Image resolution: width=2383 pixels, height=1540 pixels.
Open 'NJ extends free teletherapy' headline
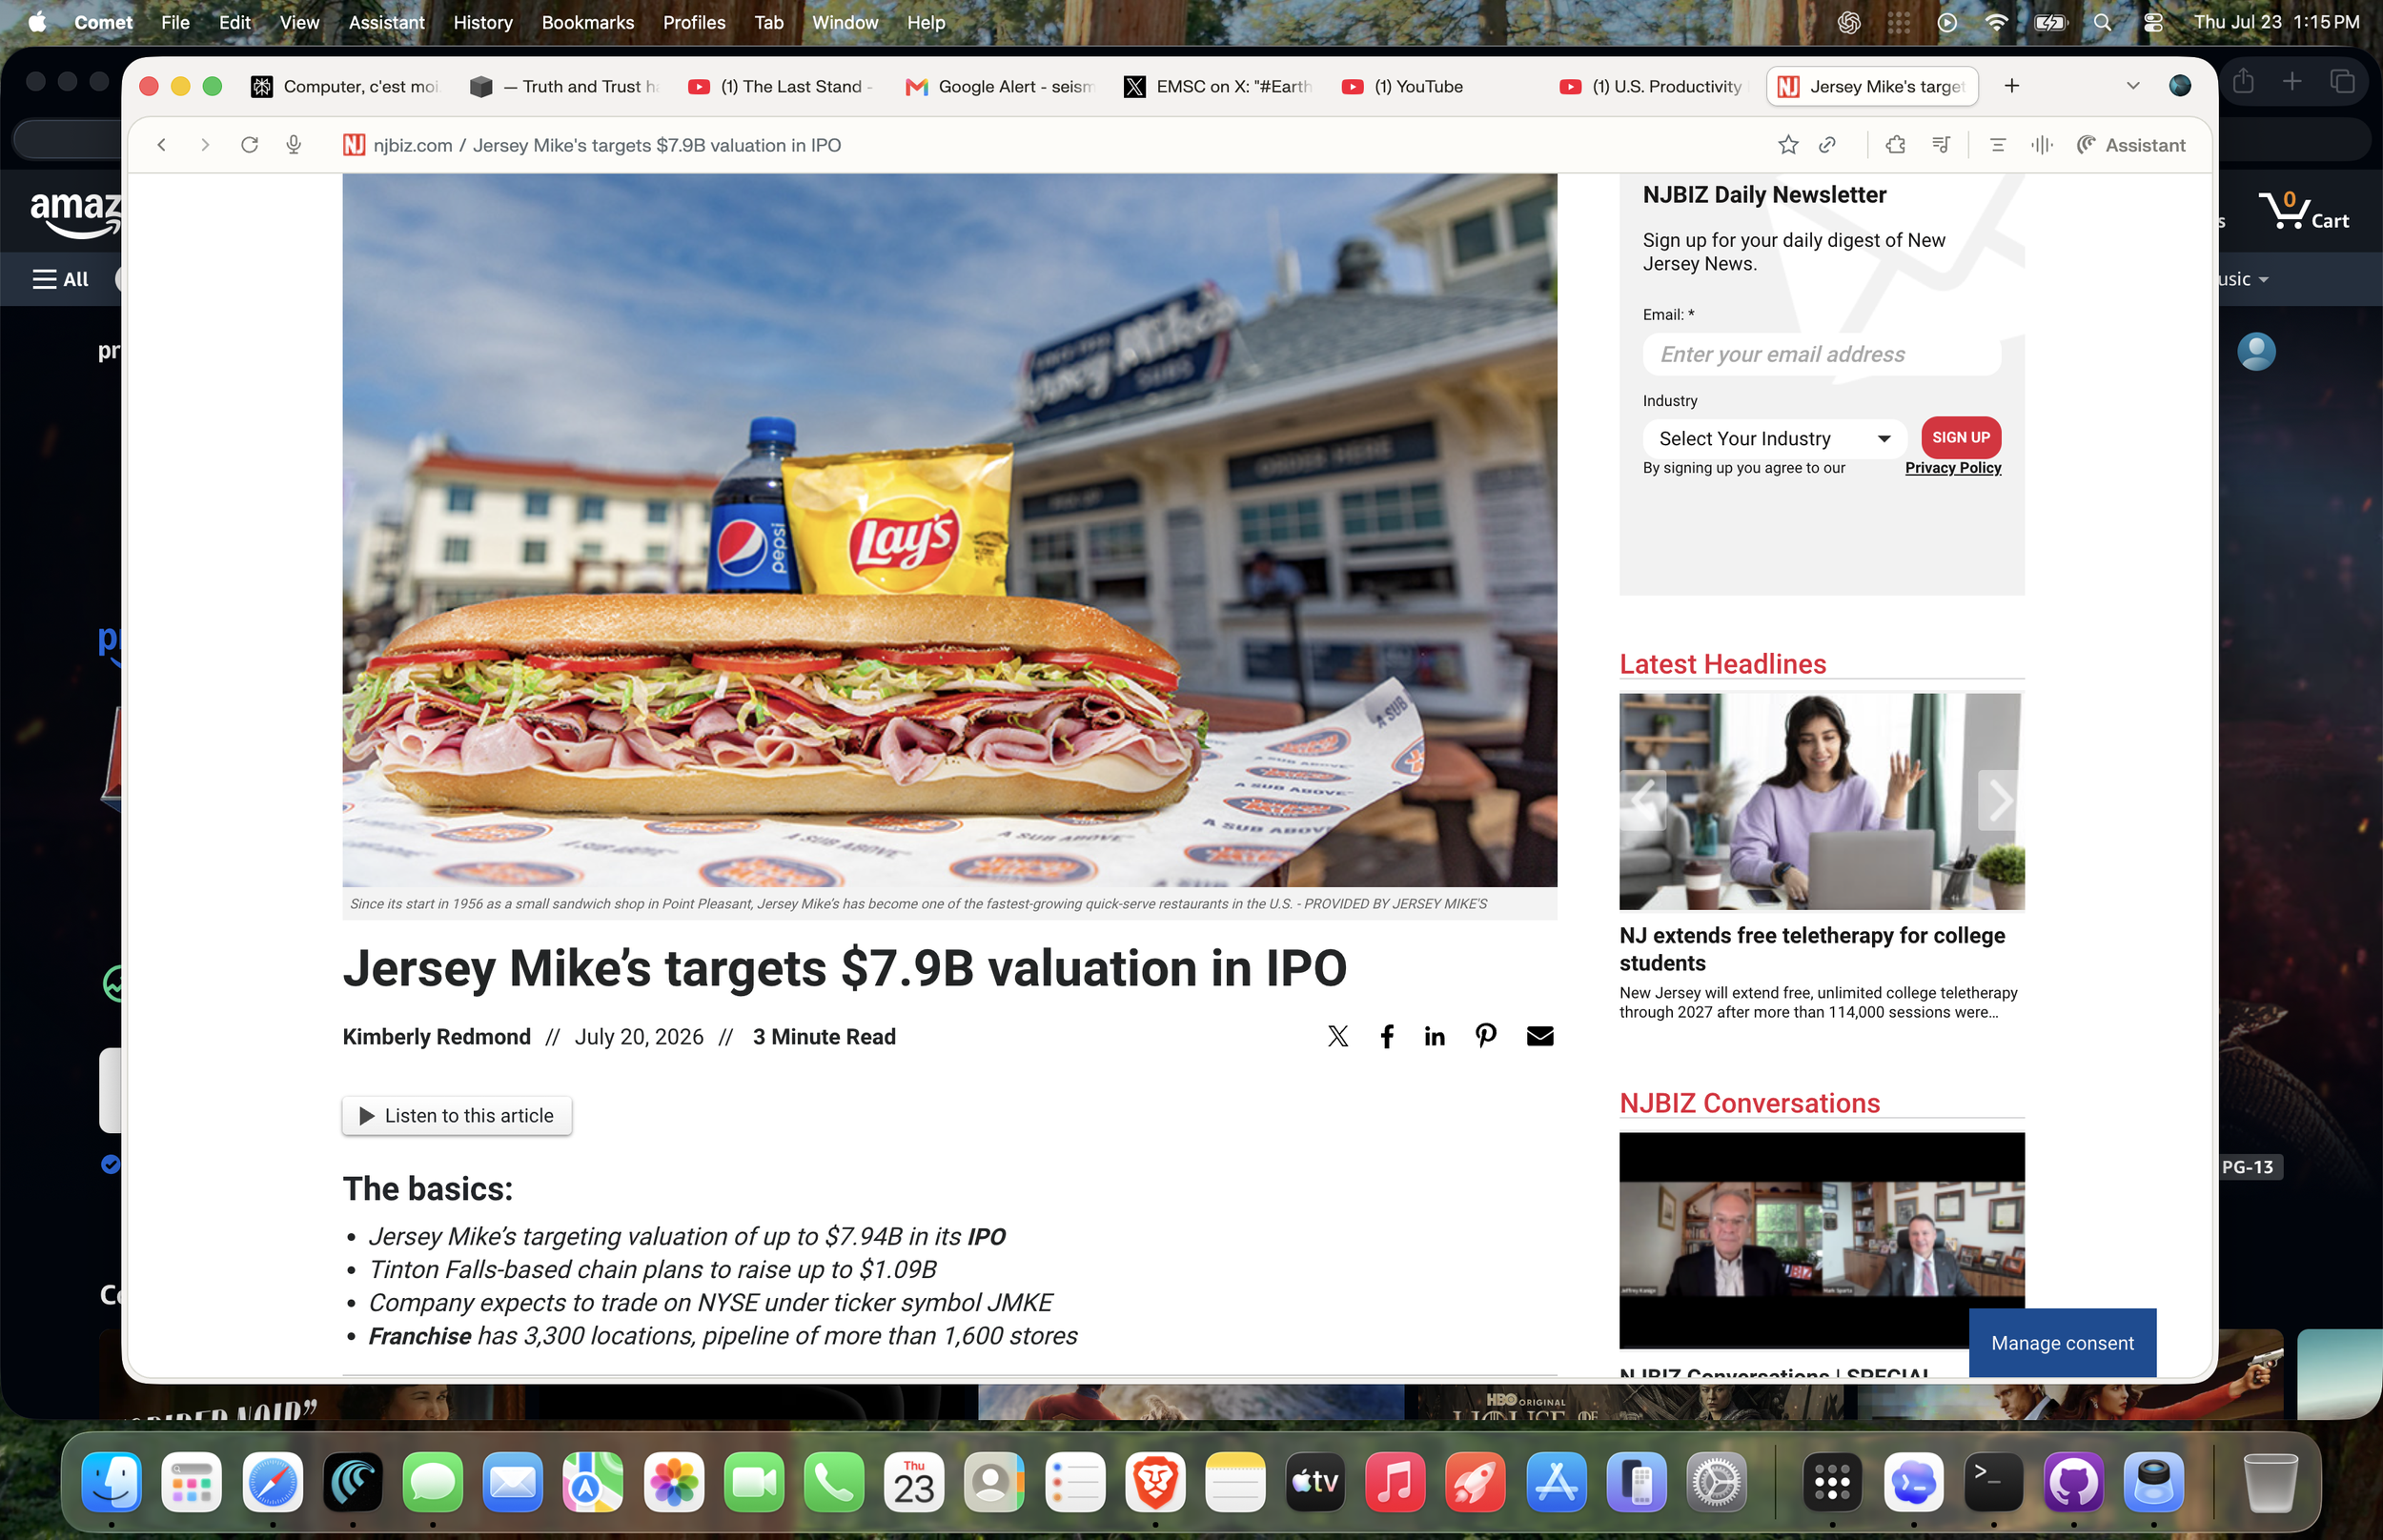1812,948
